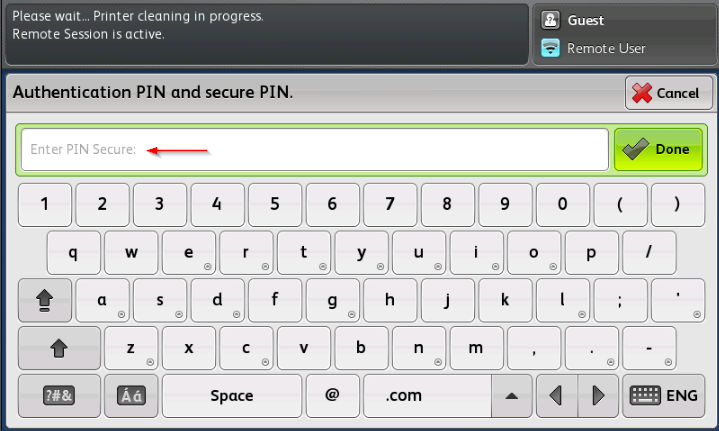
Task: Cancel the PIN entry dialog
Action: pos(669,93)
